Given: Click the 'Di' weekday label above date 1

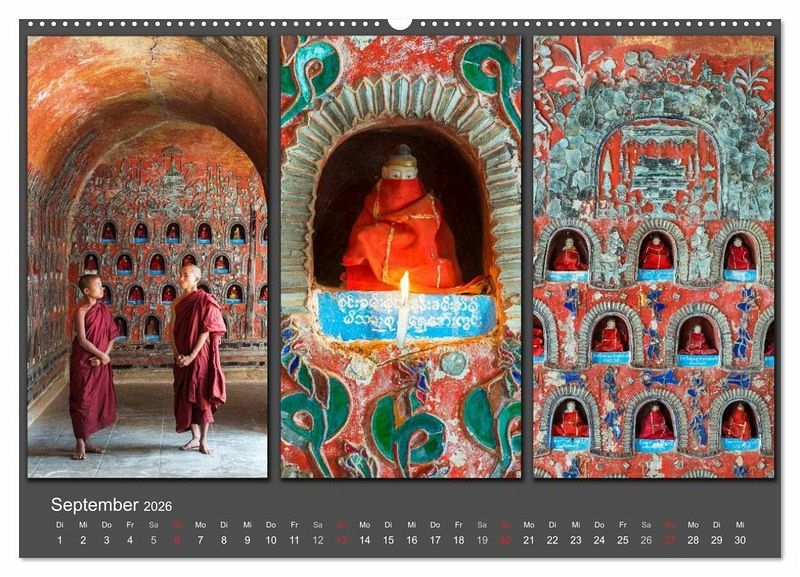Looking at the screenshot, I should point(59,524).
